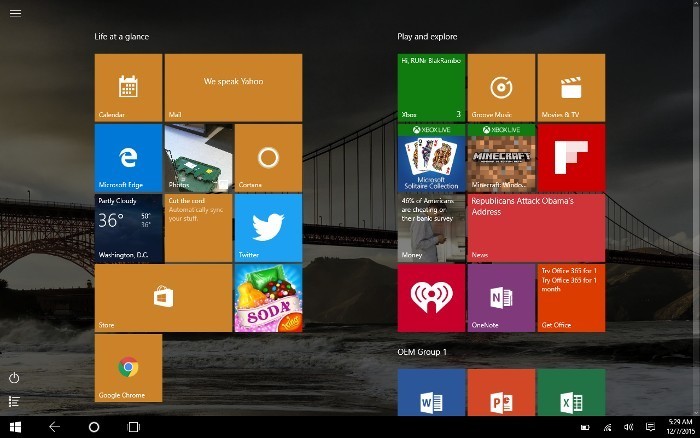Open the Photos tile
700x438 pixels.
[x=199, y=158]
